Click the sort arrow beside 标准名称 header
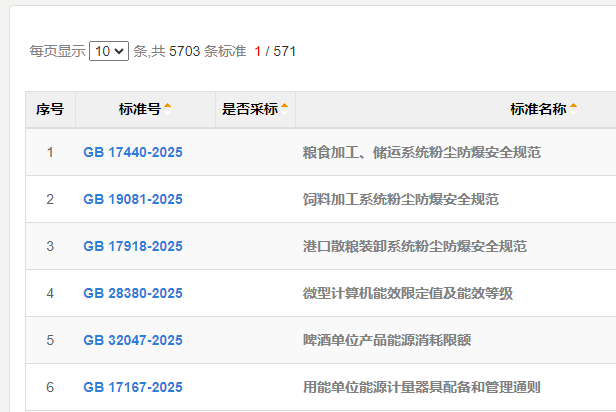 574,108
